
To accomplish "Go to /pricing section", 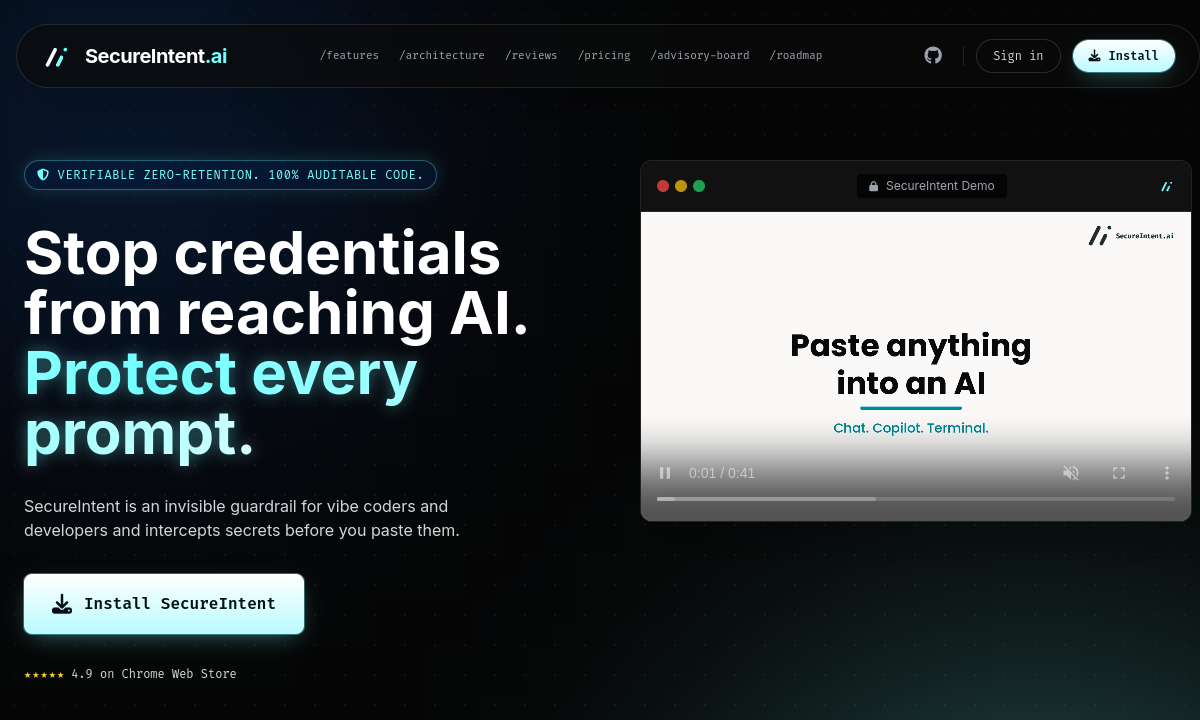I will tap(604, 56).
